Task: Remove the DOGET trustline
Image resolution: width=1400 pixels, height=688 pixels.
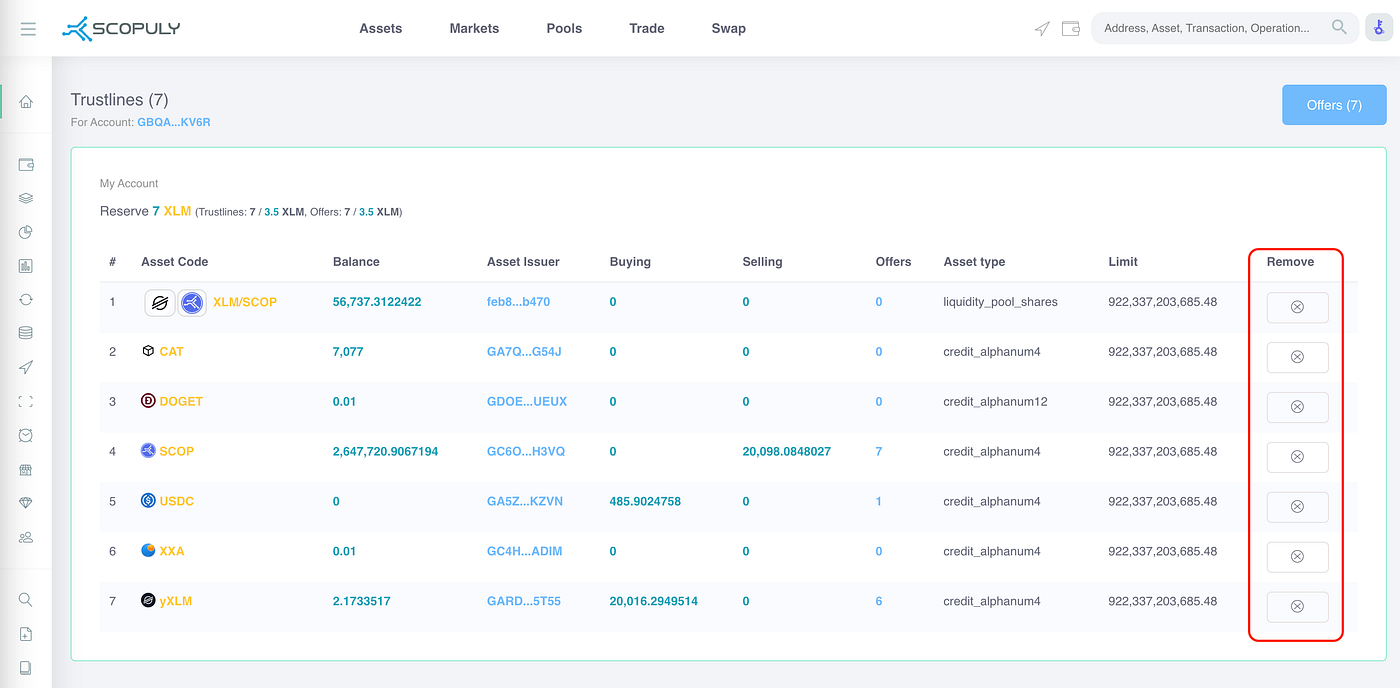Action: (1297, 407)
